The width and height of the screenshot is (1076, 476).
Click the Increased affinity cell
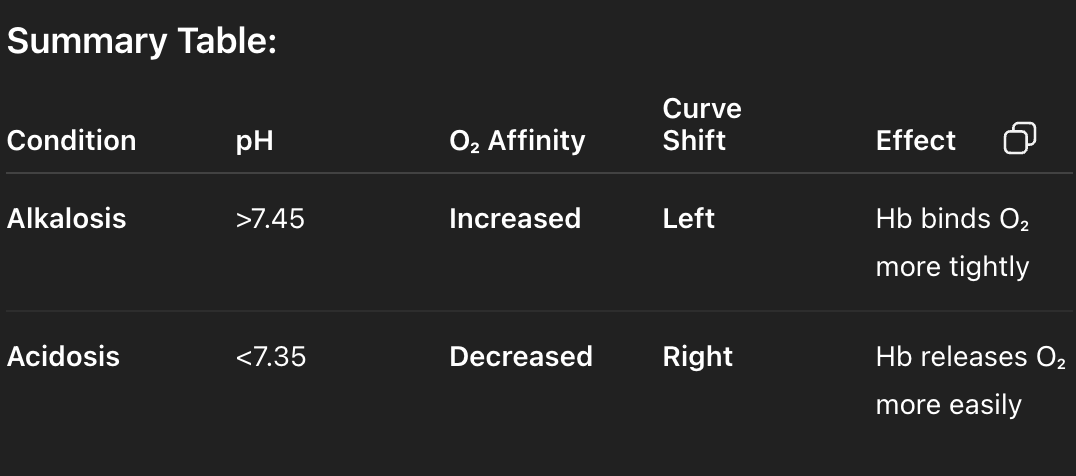(x=514, y=219)
